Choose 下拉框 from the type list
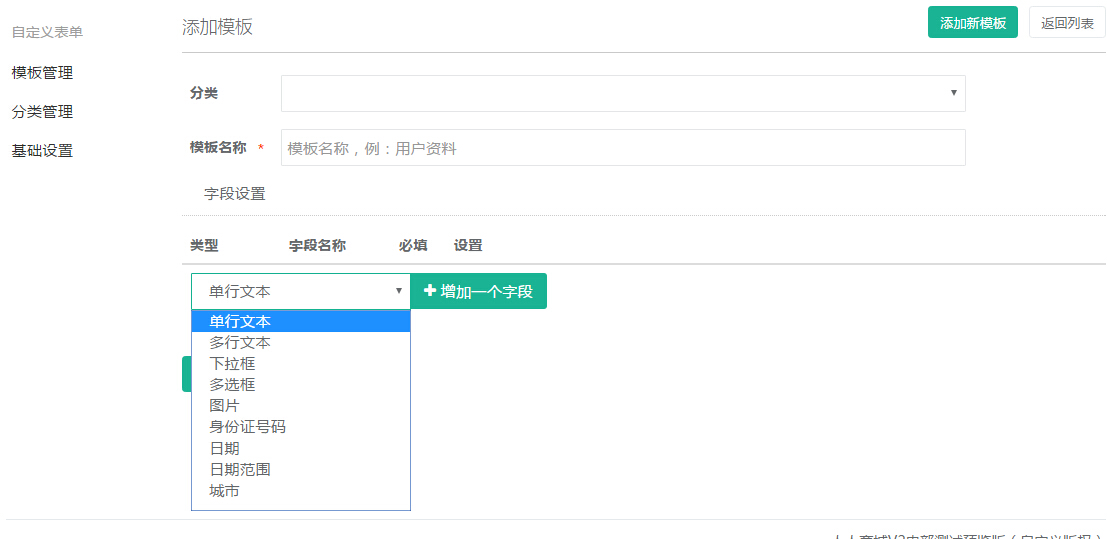Image resolution: width=1107 pixels, height=539 pixels. [x=232, y=363]
